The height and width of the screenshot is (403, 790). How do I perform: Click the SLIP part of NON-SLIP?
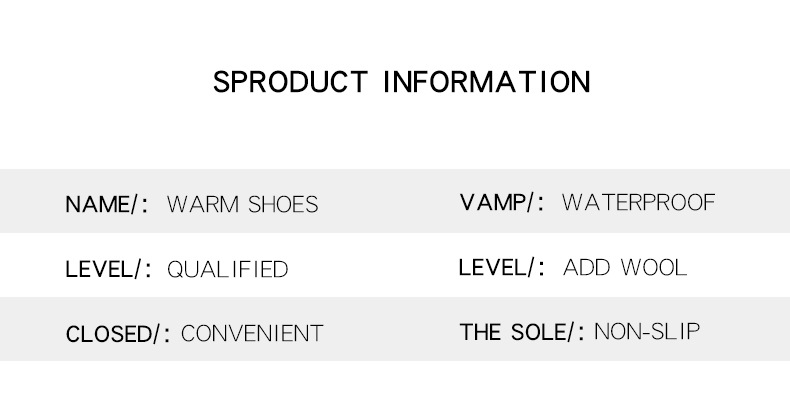[x=677, y=332]
